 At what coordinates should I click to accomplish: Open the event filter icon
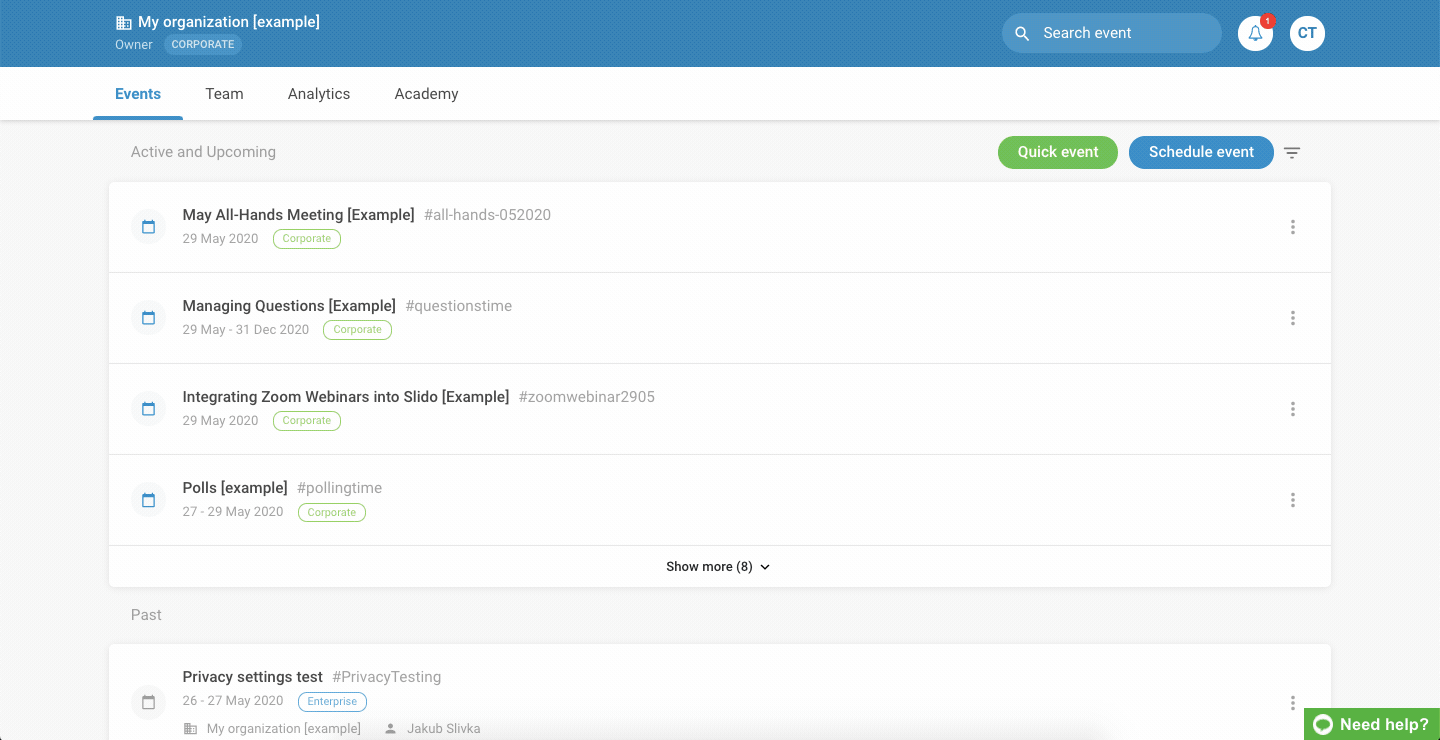click(1292, 153)
